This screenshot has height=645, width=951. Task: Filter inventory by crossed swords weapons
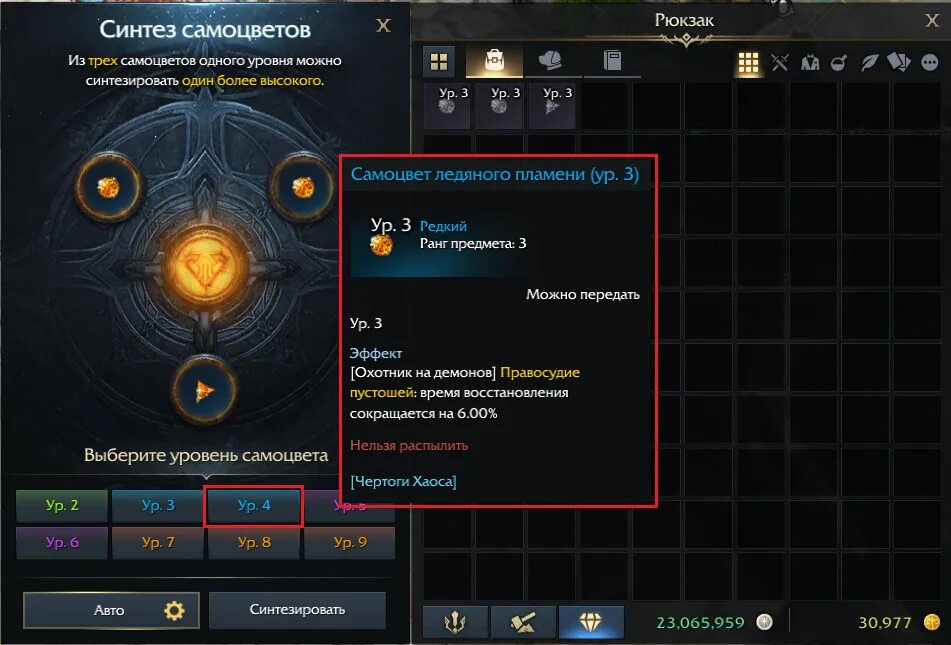pyautogui.click(x=780, y=62)
